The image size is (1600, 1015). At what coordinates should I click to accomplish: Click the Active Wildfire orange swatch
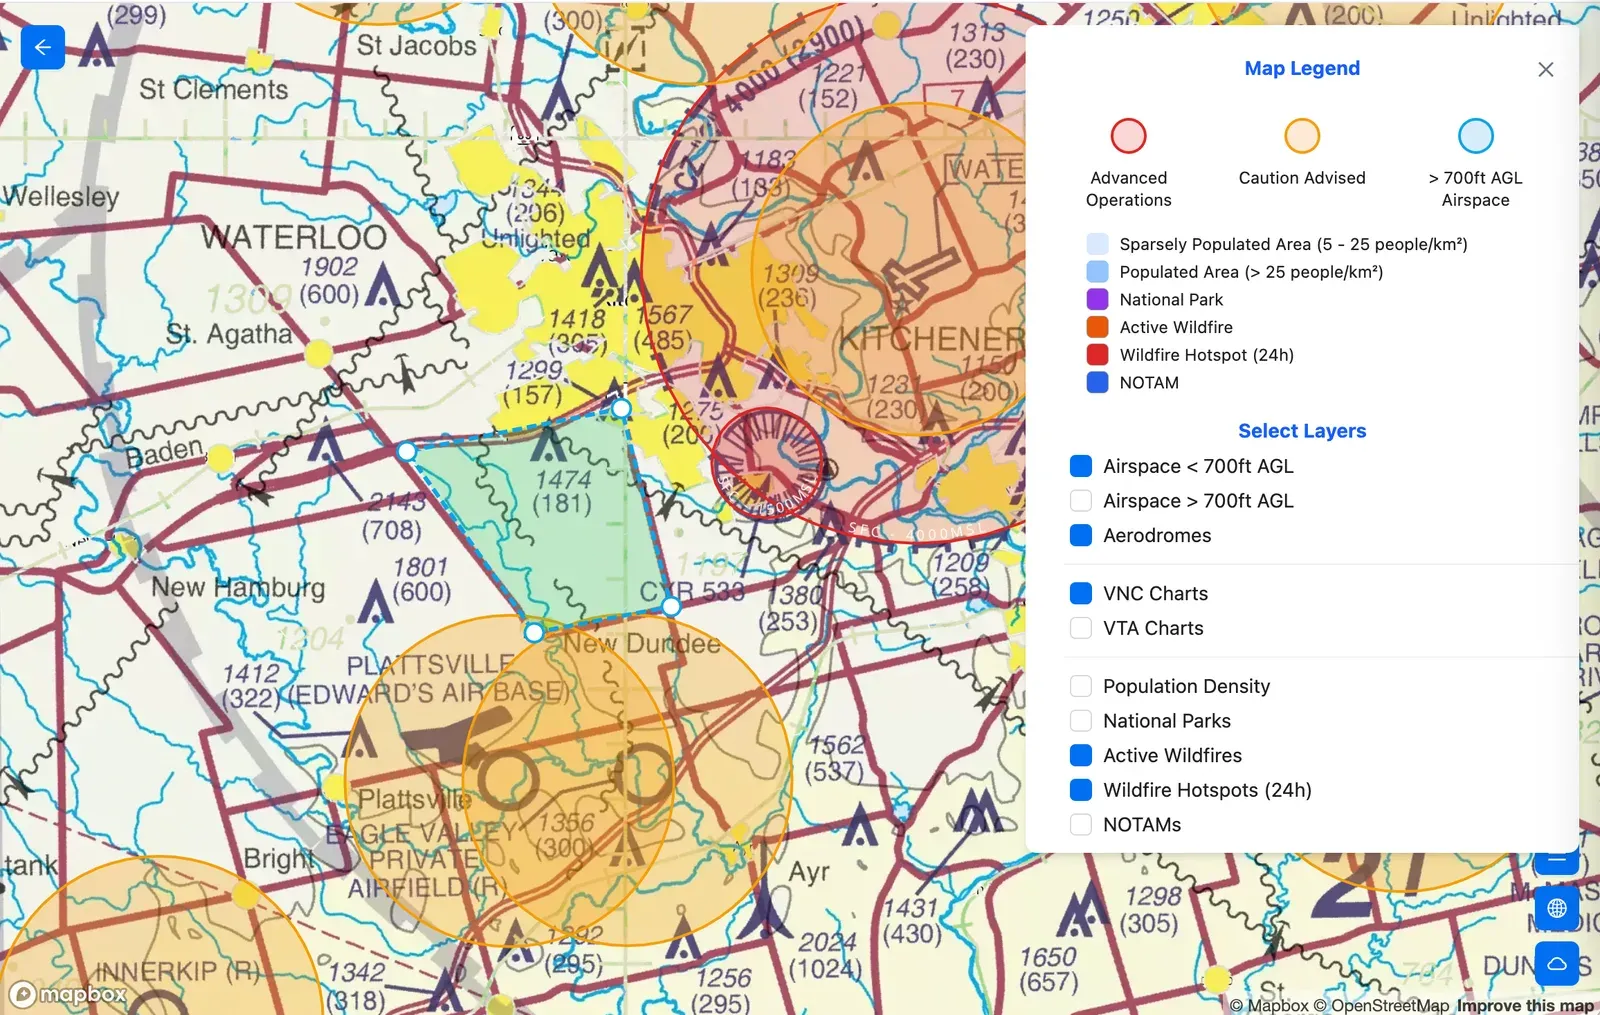tap(1097, 327)
